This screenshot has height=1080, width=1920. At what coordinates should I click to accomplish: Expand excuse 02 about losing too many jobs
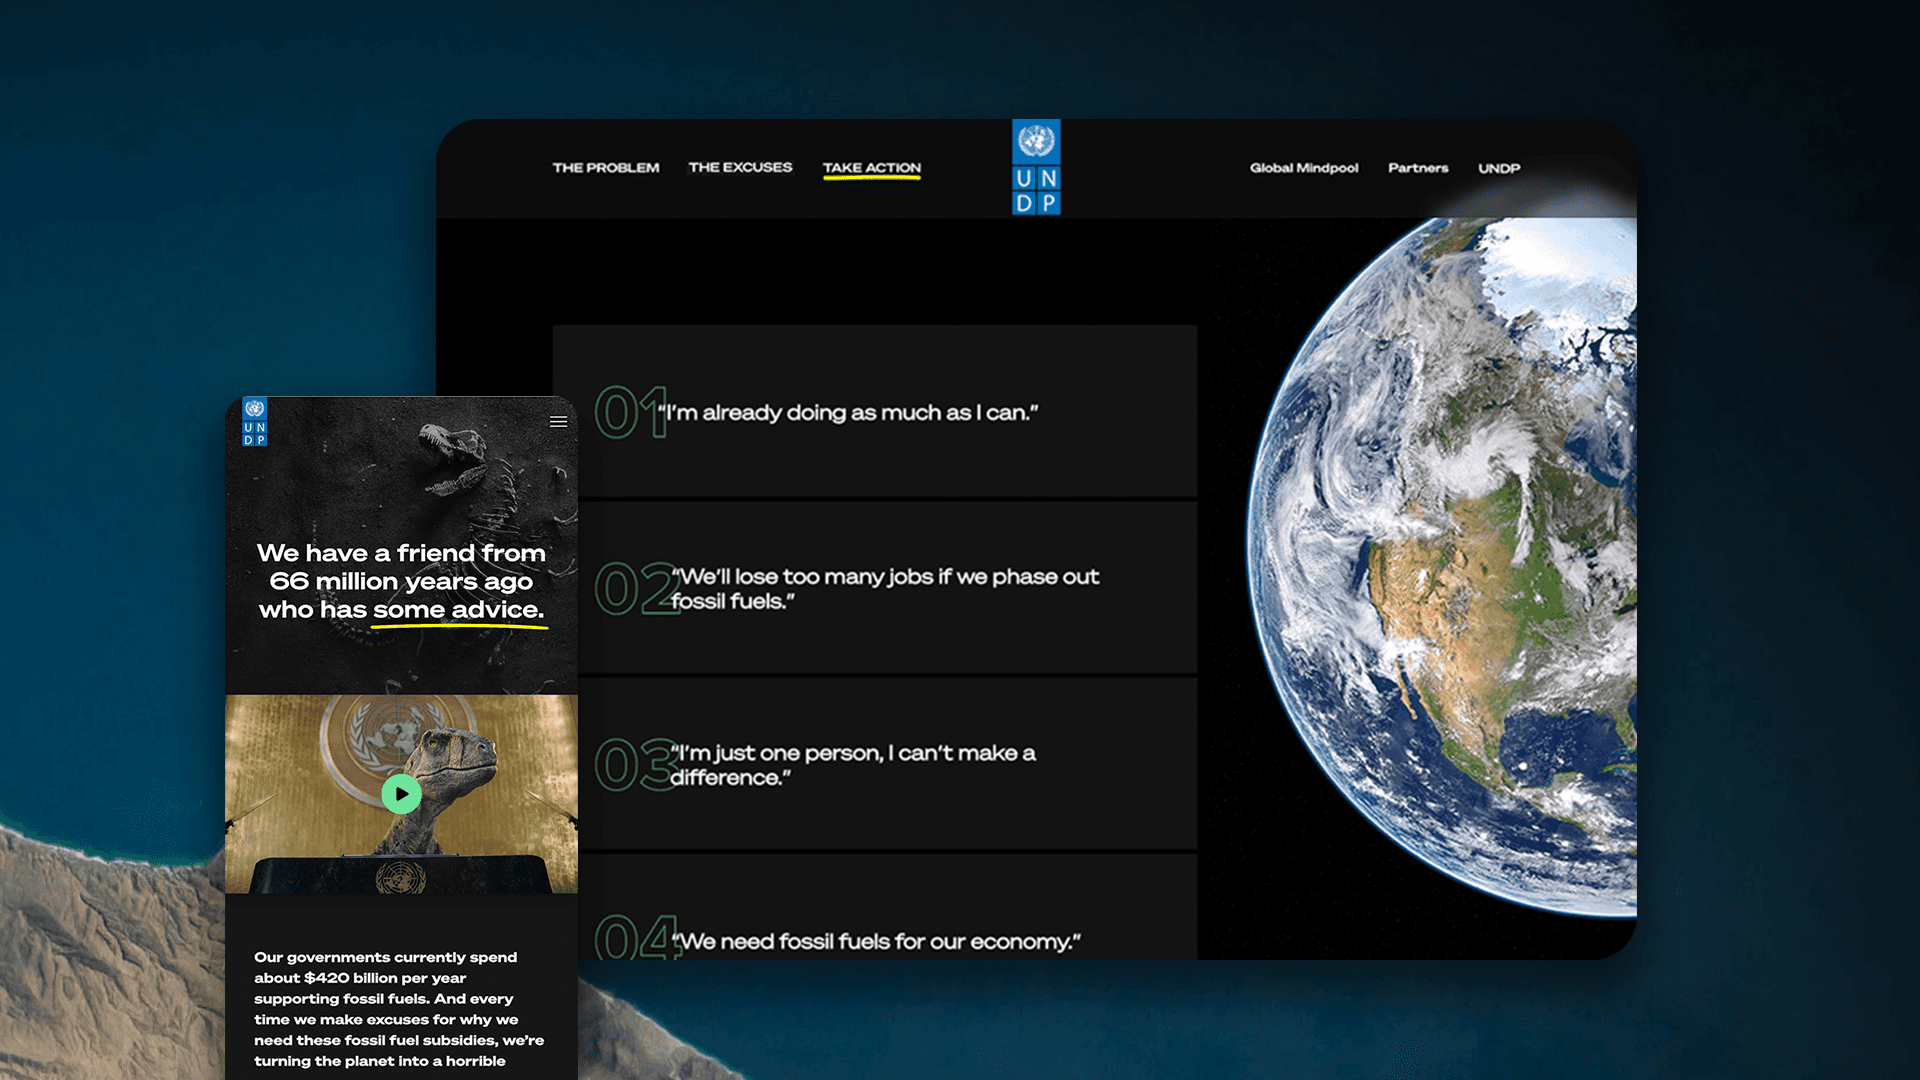[886, 588]
